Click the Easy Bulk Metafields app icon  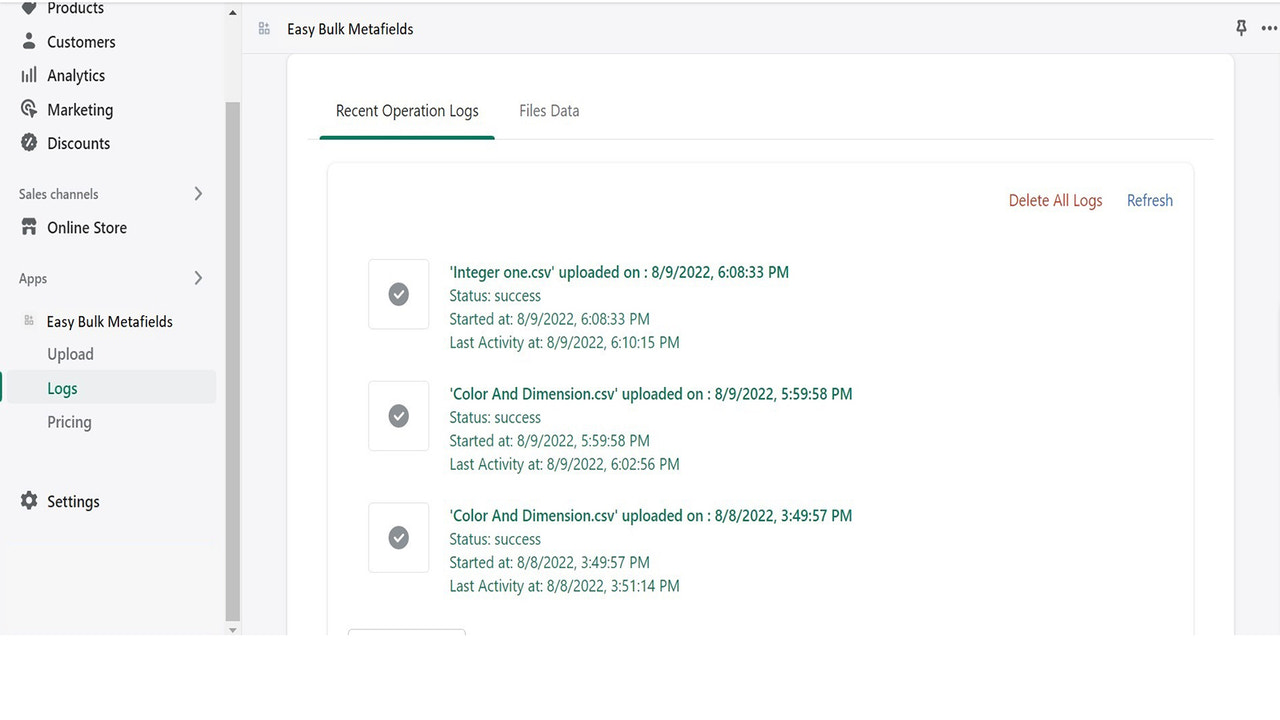[28, 321]
